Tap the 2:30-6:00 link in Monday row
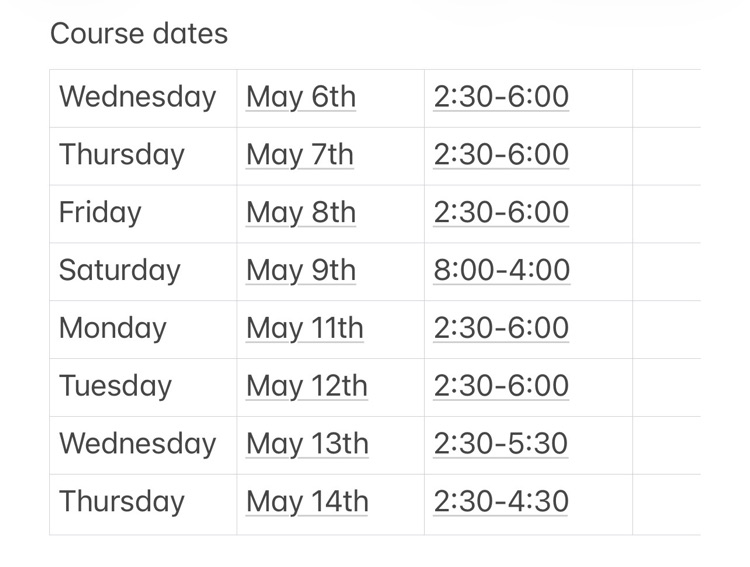 click(500, 328)
